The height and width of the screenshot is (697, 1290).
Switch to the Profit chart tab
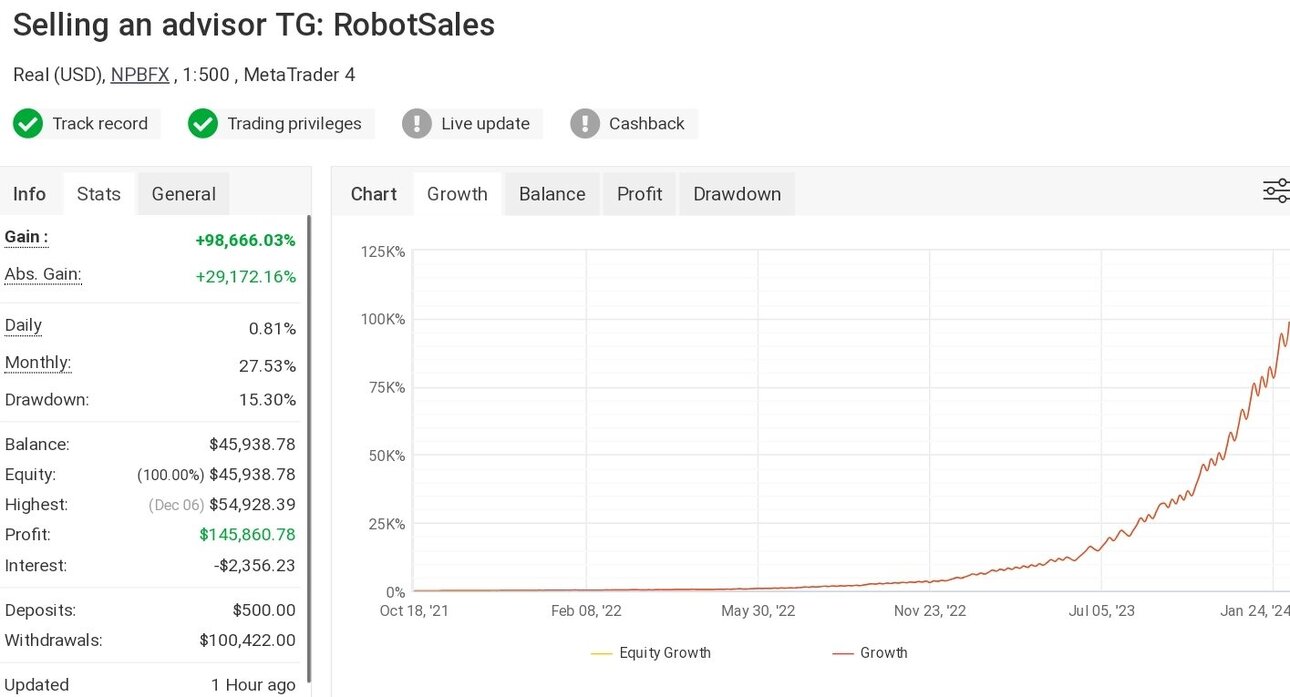640,194
